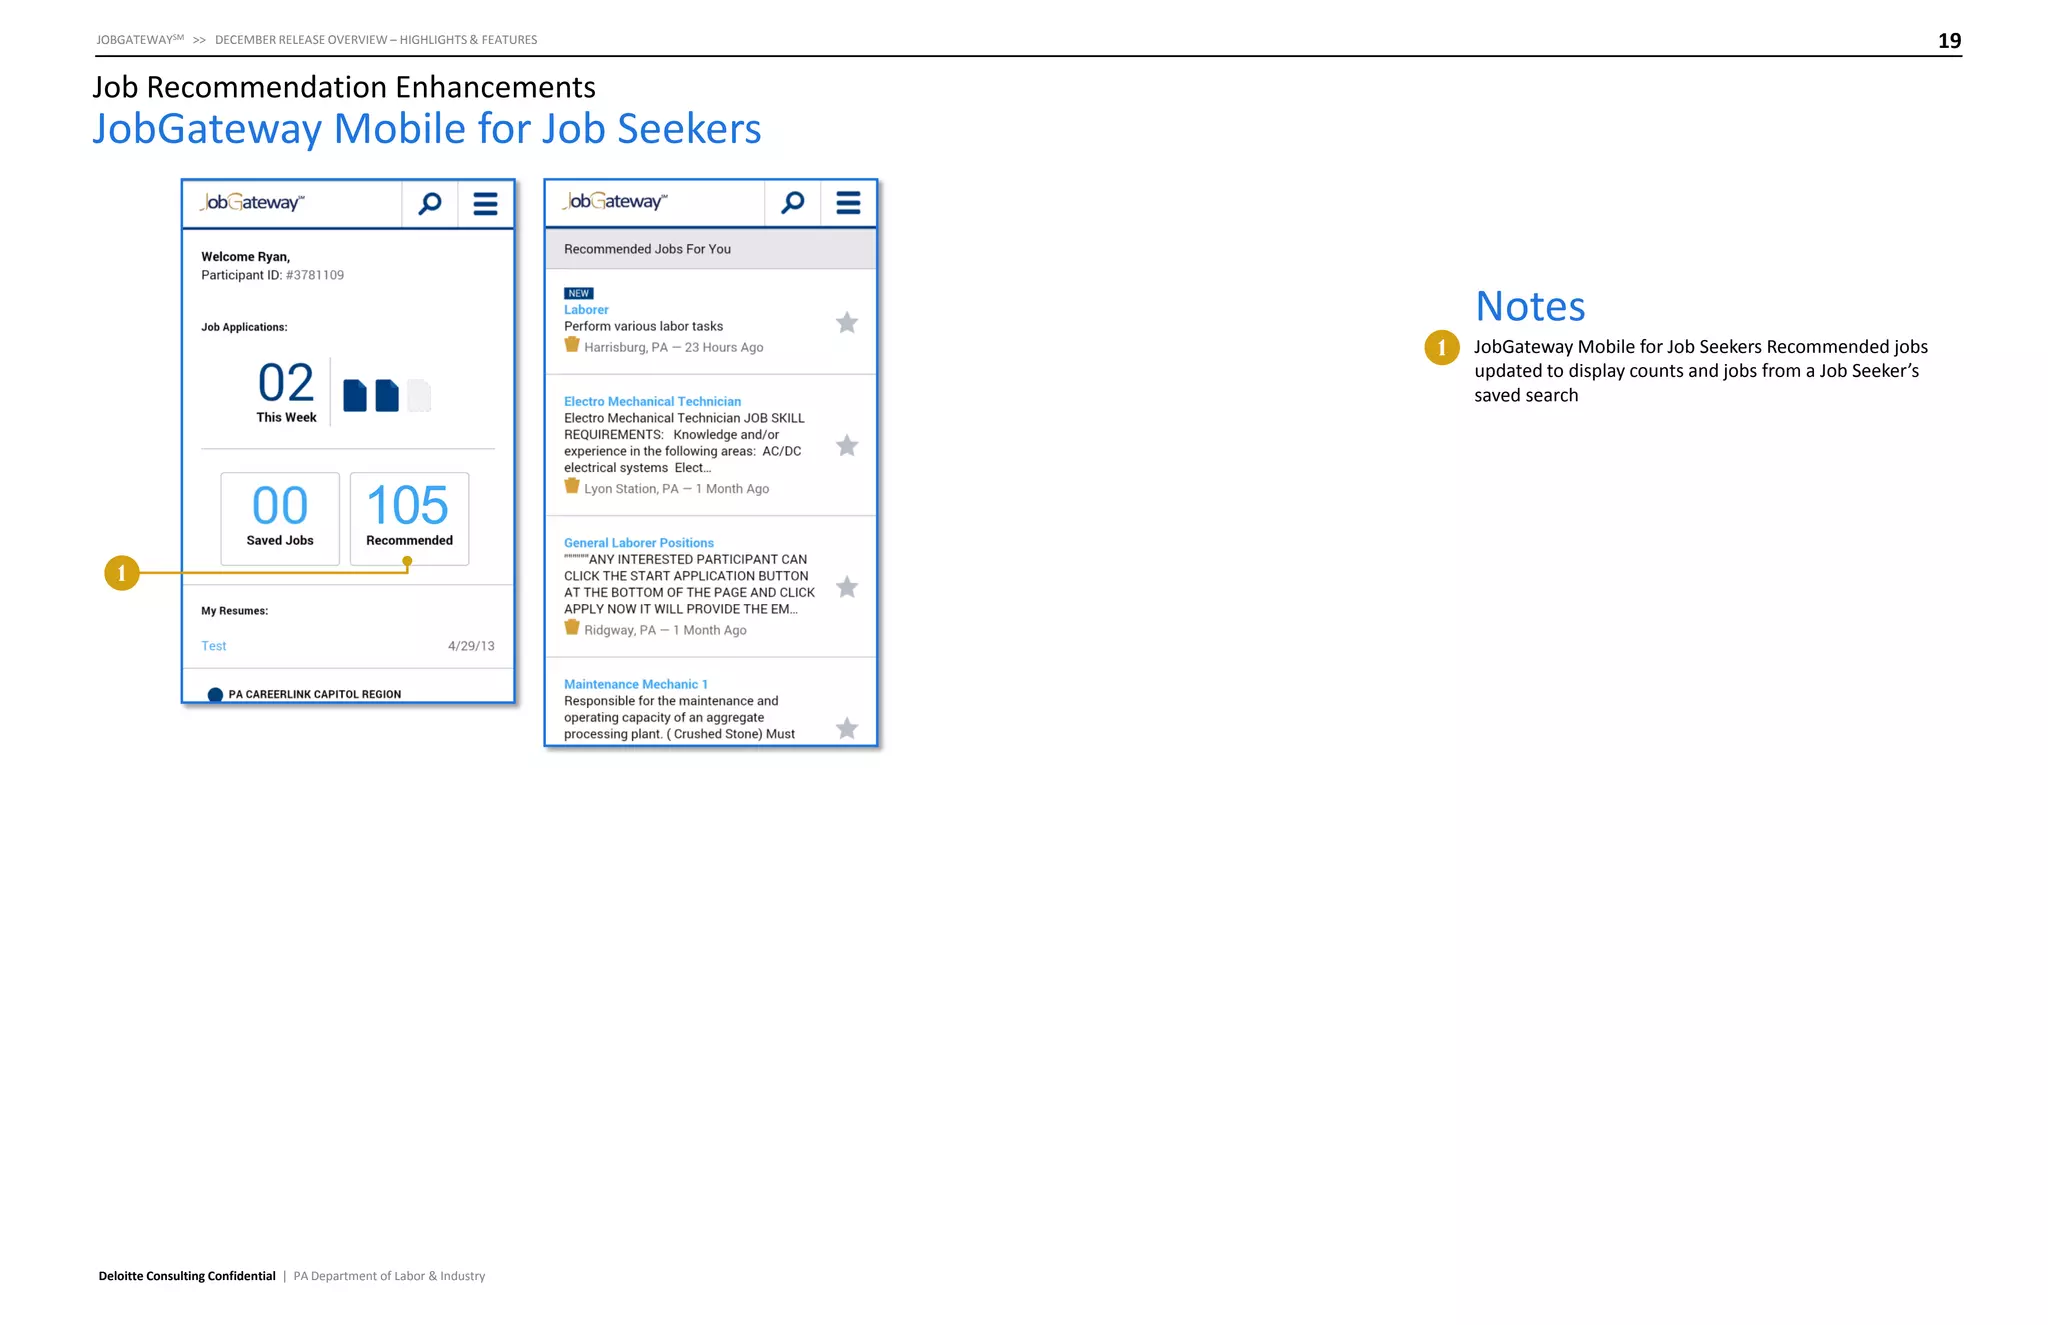Image resolution: width=2048 pixels, height=1325 pixels.
Task: Click the greyed-out document icon
Action: click(x=419, y=395)
